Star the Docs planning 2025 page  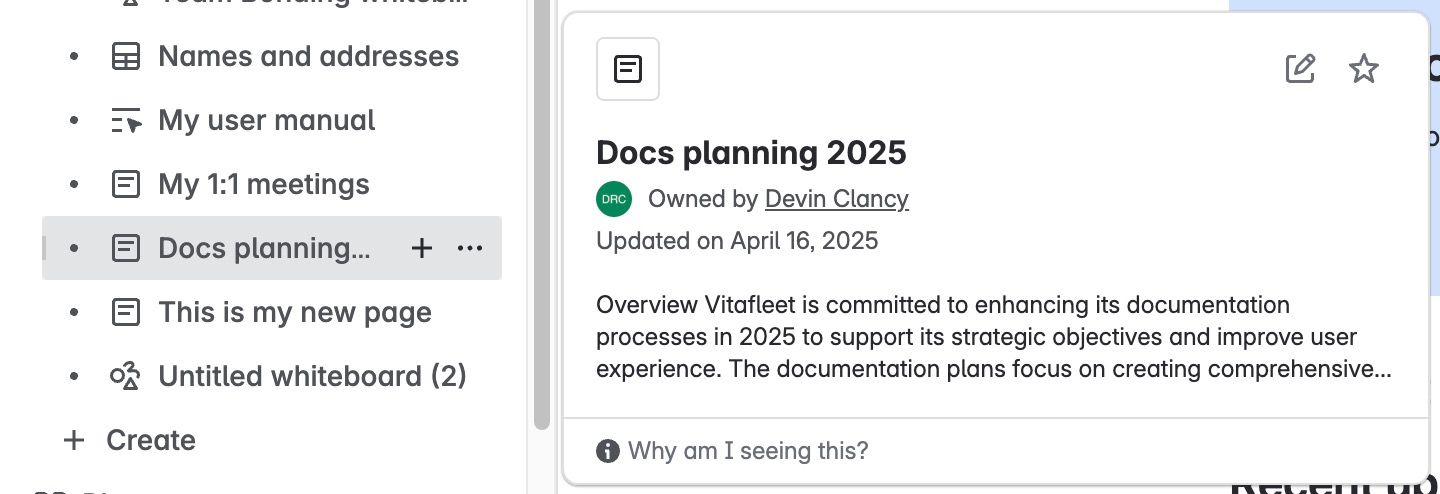click(x=1364, y=69)
